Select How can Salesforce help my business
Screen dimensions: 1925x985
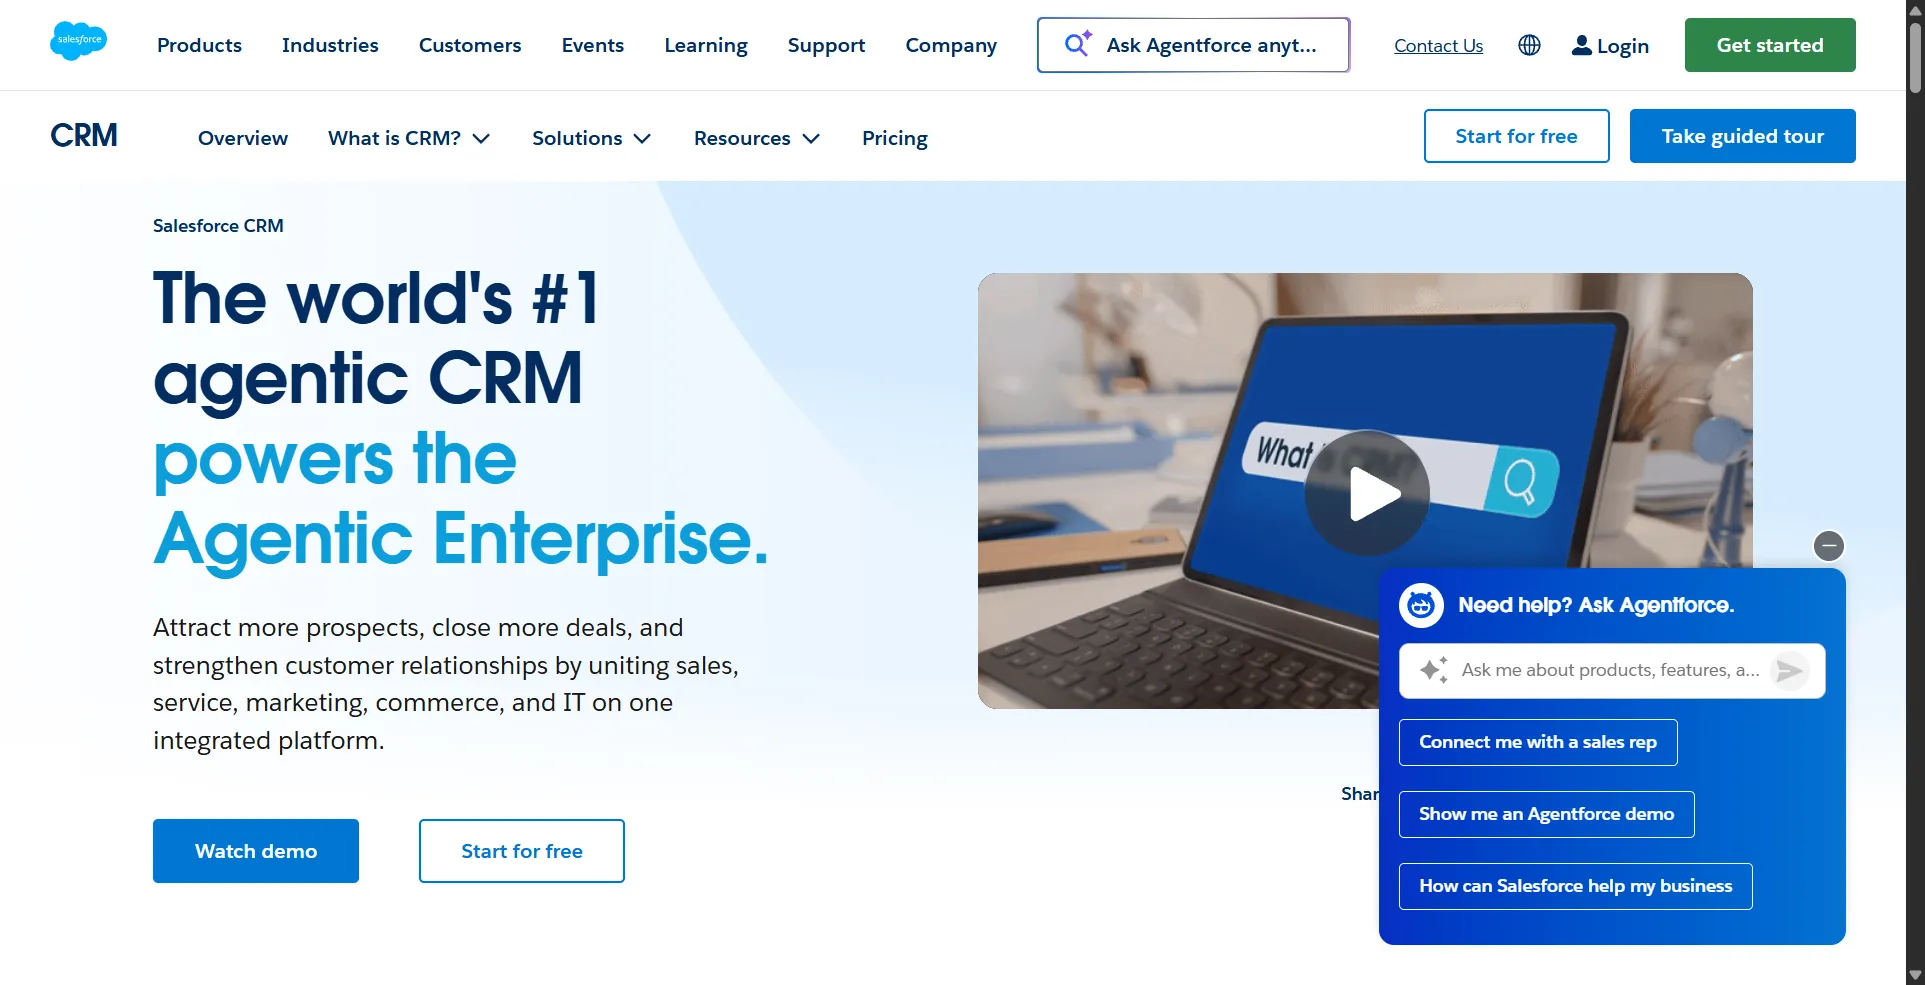(x=1575, y=886)
